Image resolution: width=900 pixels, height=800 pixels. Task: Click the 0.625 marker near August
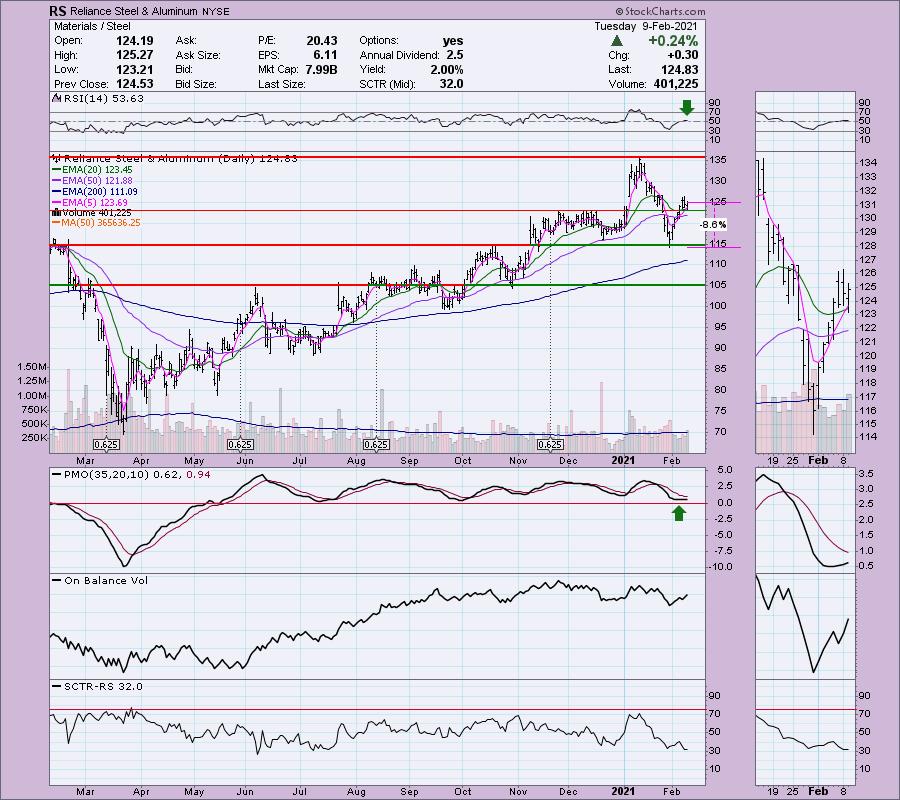(376, 444)
